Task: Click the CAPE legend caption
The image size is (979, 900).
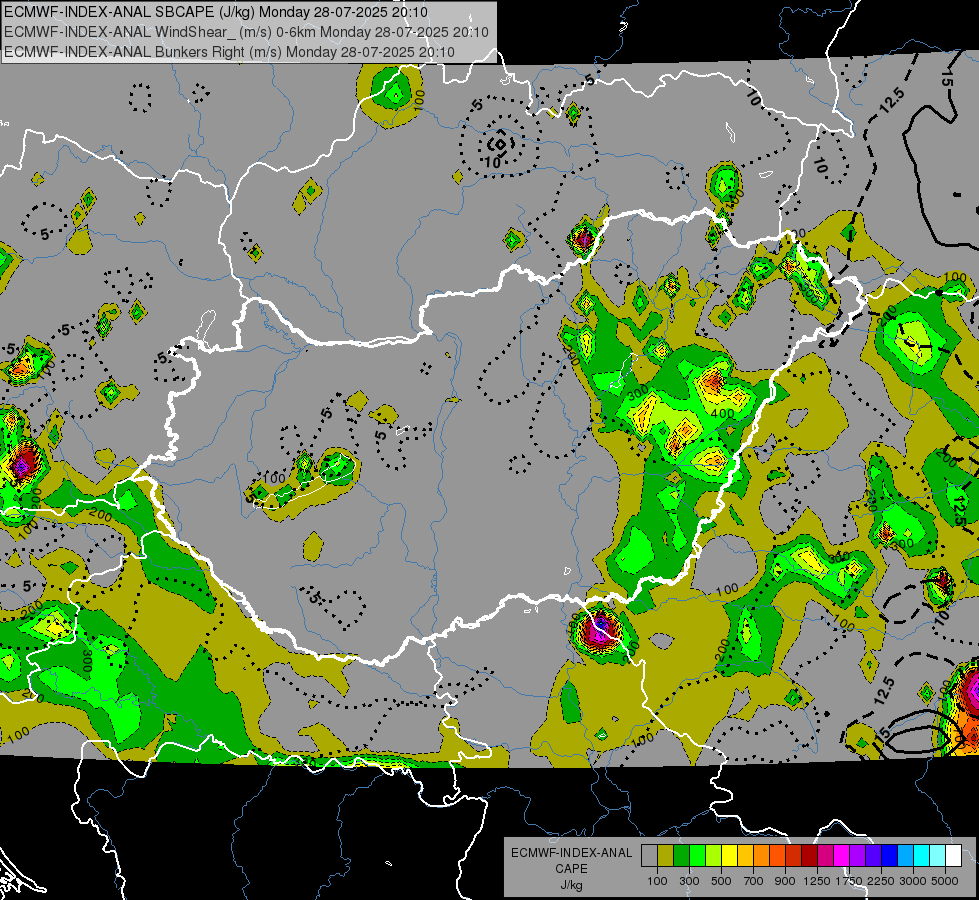Action: point(571,869)
